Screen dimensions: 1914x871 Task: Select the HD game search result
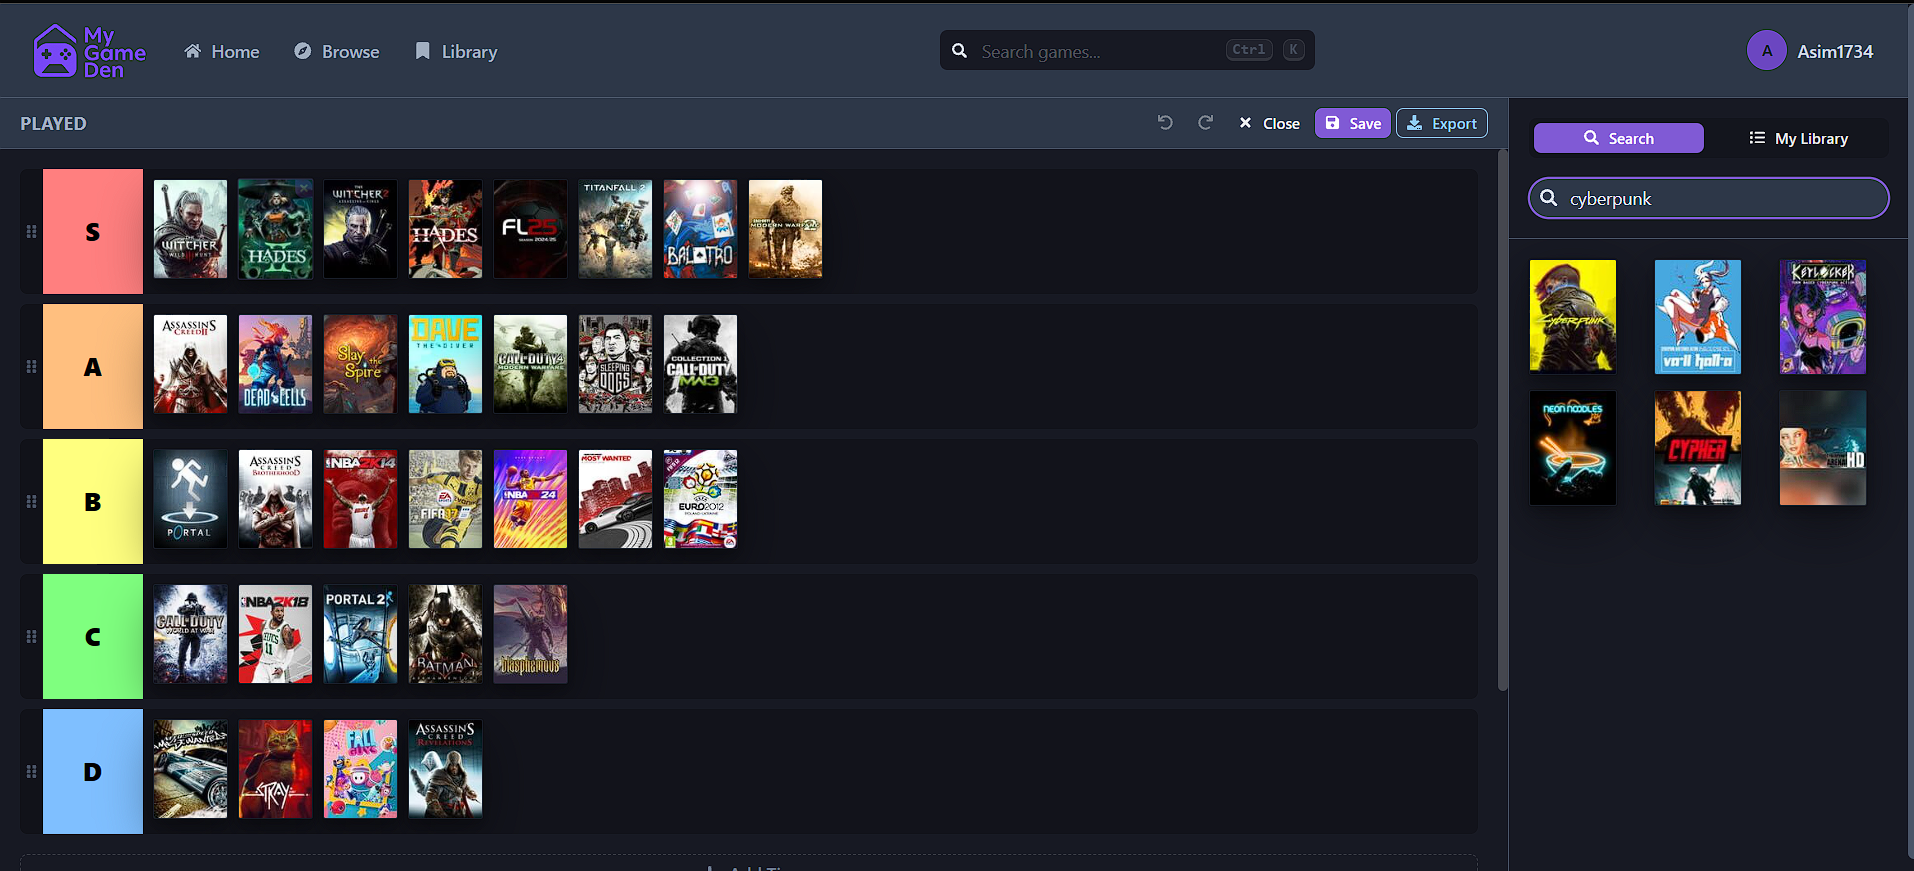(1822, 447)
